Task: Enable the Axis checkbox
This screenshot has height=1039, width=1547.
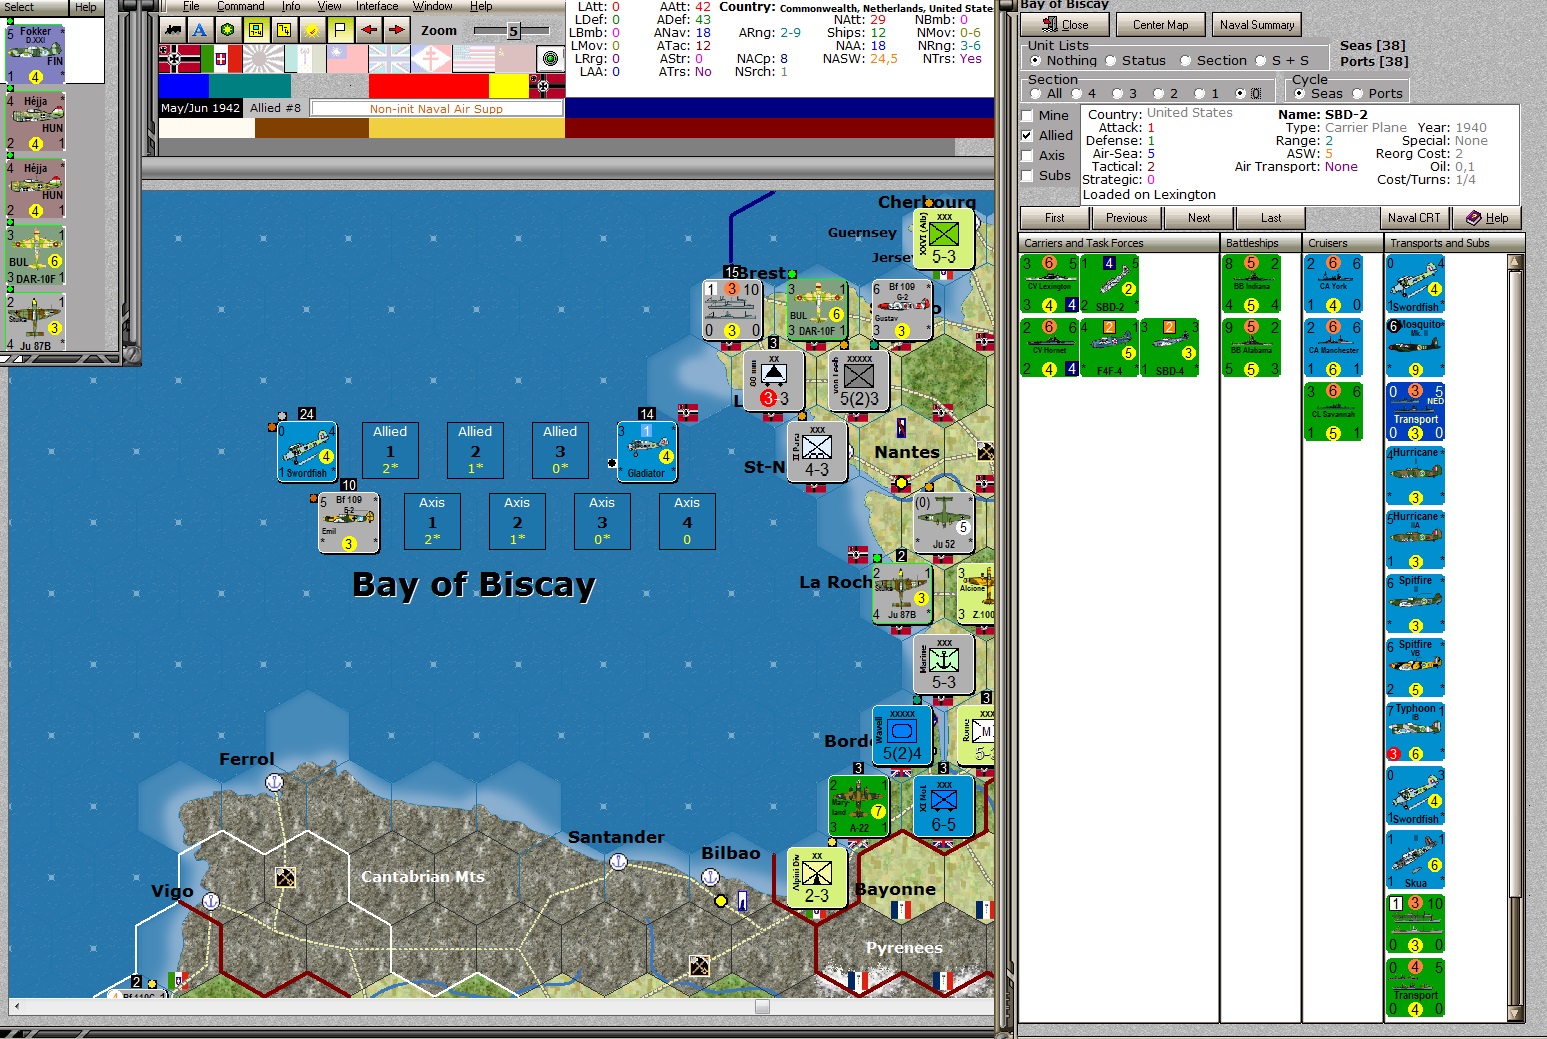Action: [1027, 155]
